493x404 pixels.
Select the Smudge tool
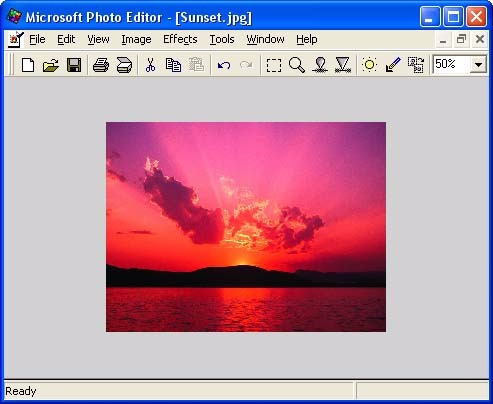coord(320,65)
